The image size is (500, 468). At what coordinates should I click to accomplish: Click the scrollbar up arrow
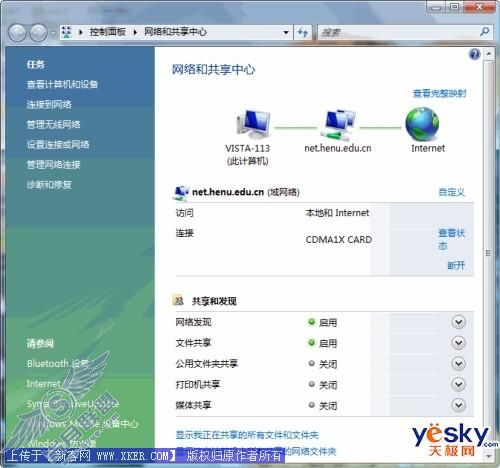pos(488,53)
